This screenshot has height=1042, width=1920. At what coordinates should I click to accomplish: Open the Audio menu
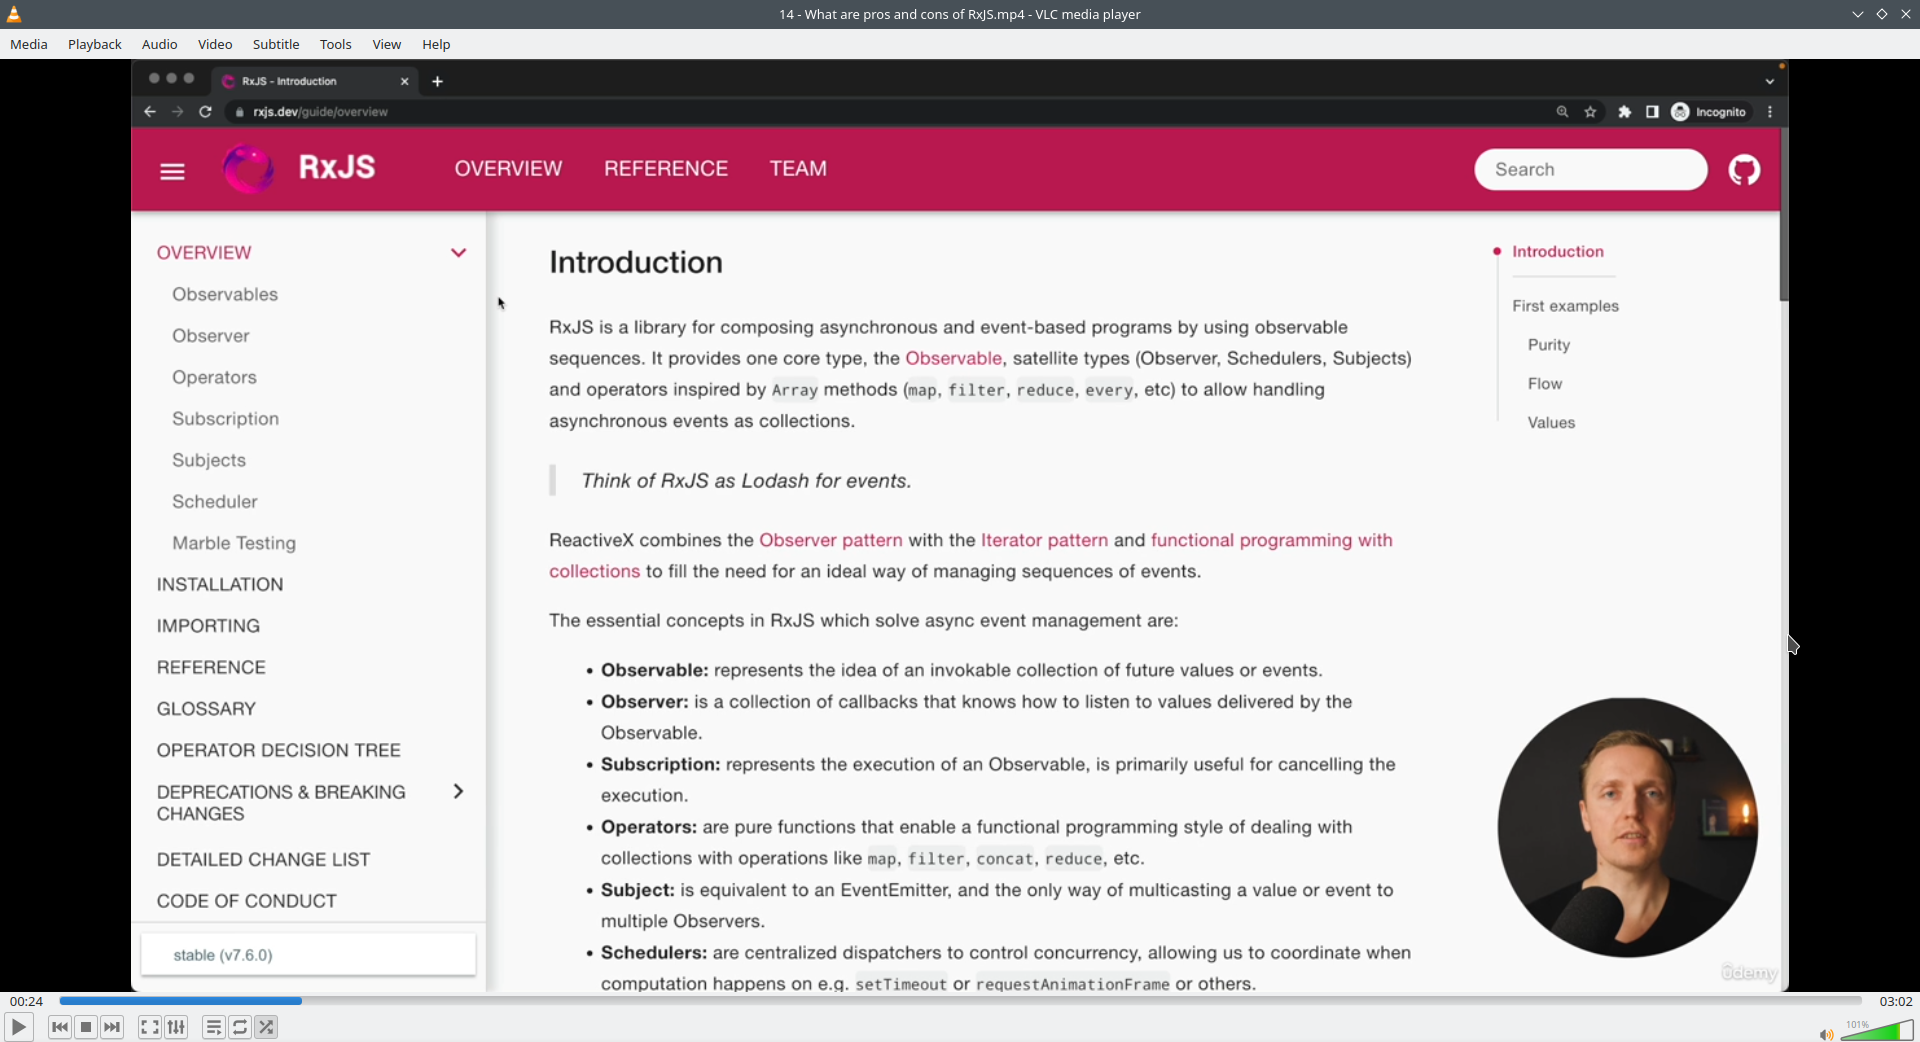[x=160, y=44]
